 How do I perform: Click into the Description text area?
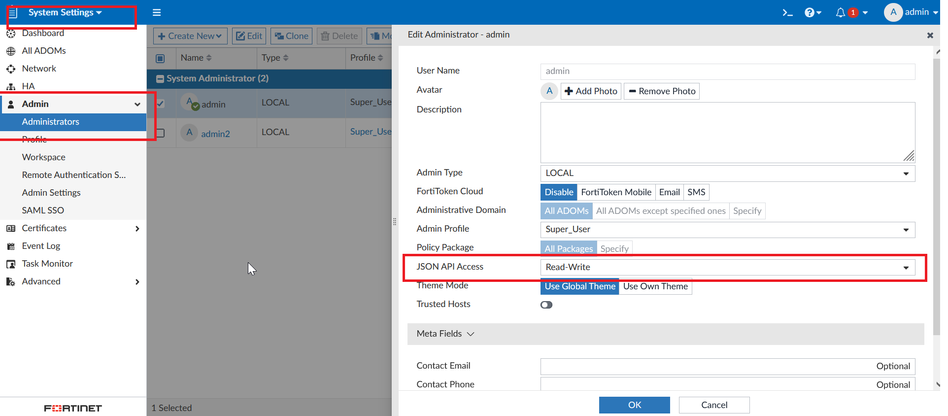(727, 131)
